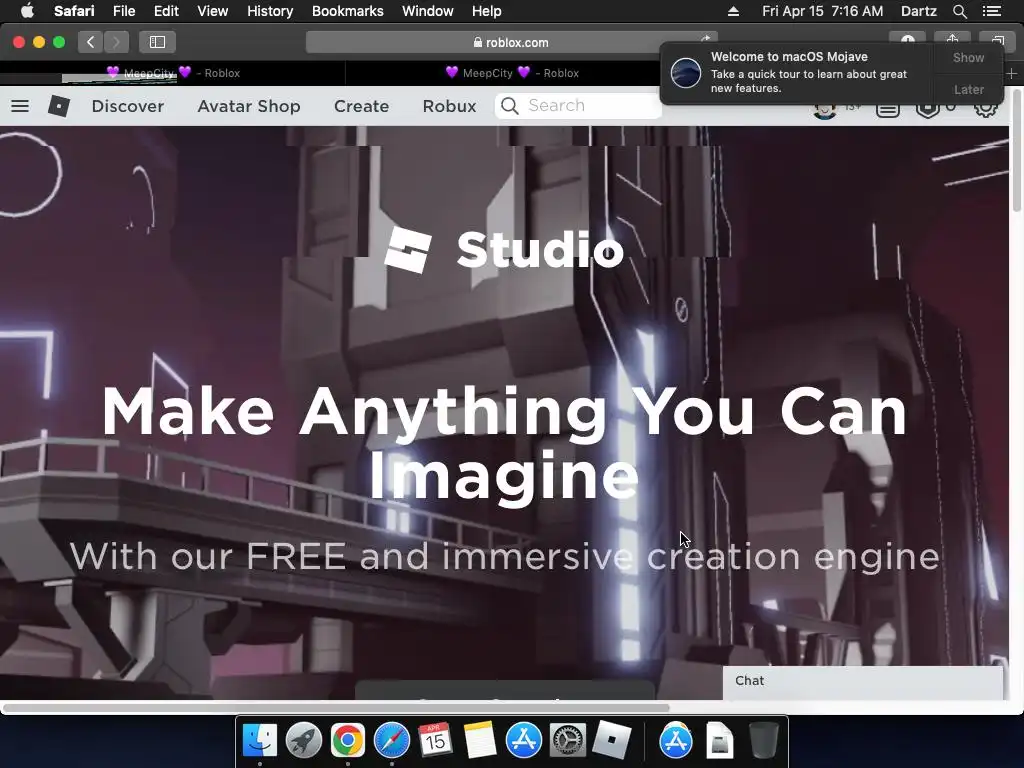Click the Roblox logo home icon
The image size is (1024, 768).
(59, 106)
